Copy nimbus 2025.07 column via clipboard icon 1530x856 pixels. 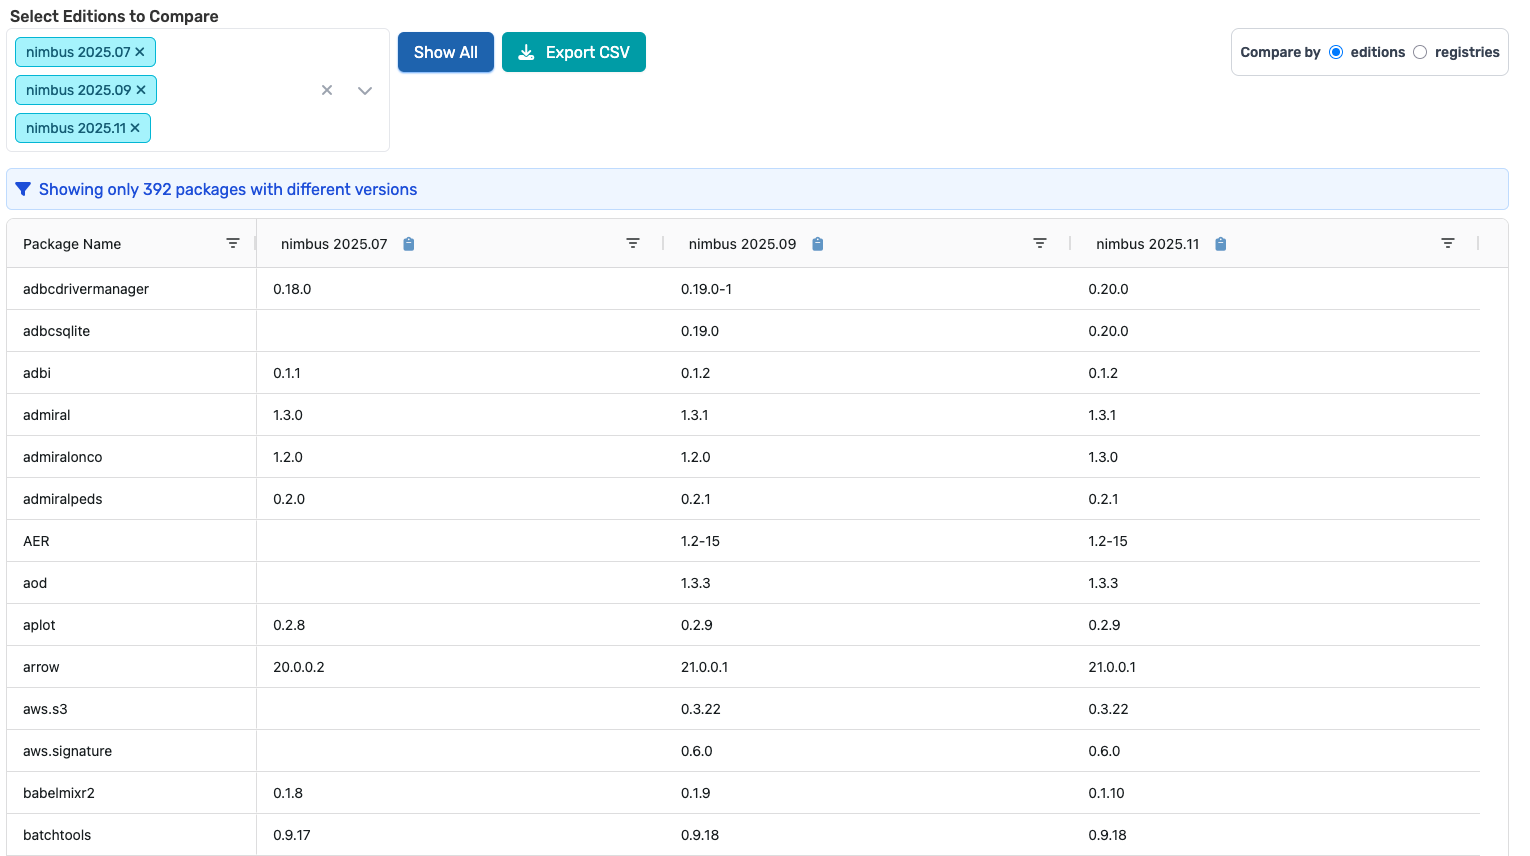pos(409,244)
